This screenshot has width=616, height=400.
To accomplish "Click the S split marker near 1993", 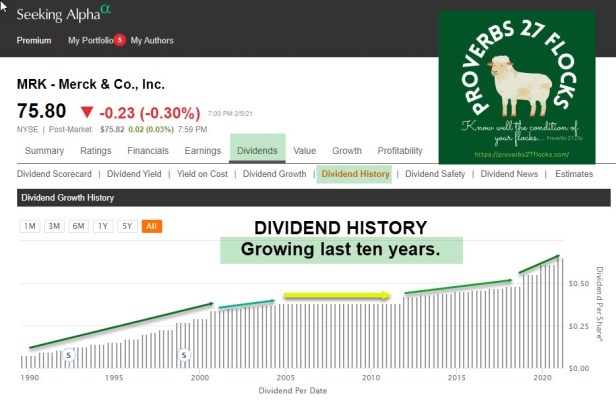I will [x=68, y=354].
